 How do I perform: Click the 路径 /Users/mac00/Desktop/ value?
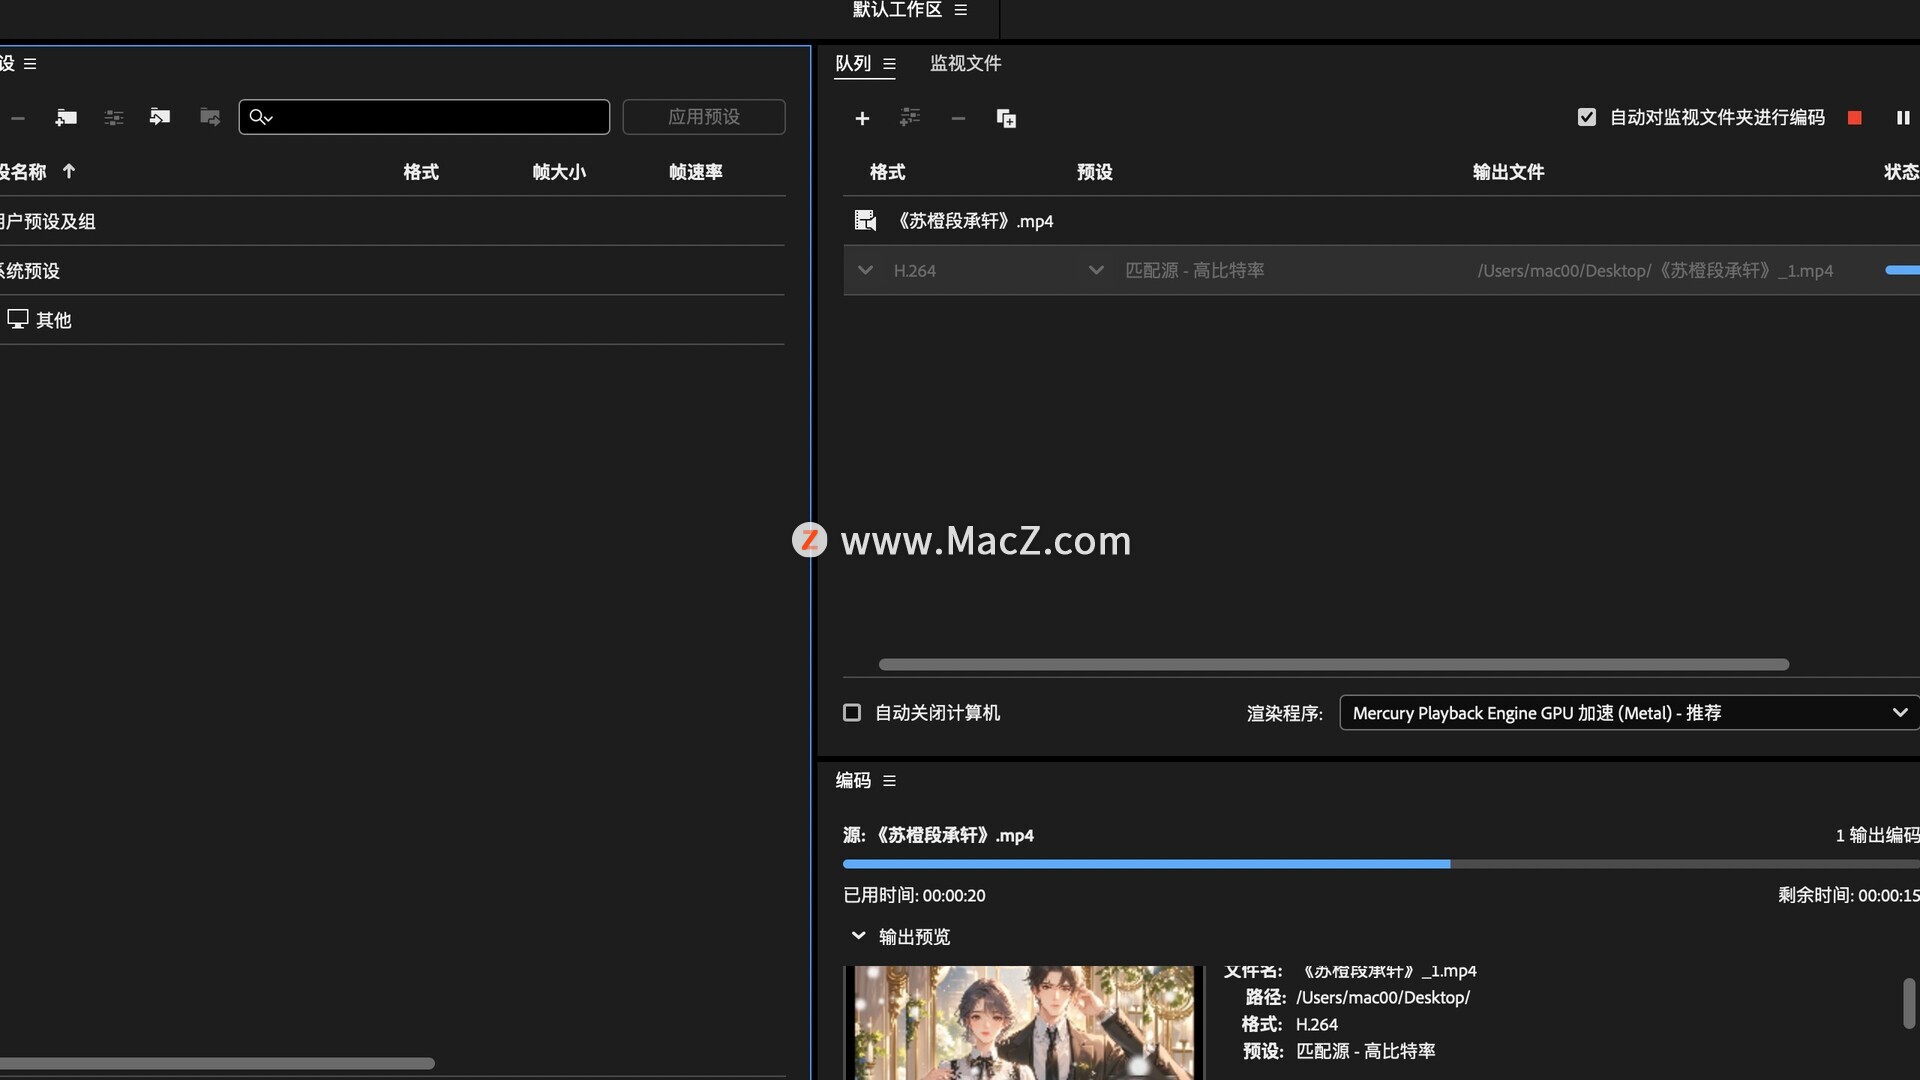coord(1382,998)
